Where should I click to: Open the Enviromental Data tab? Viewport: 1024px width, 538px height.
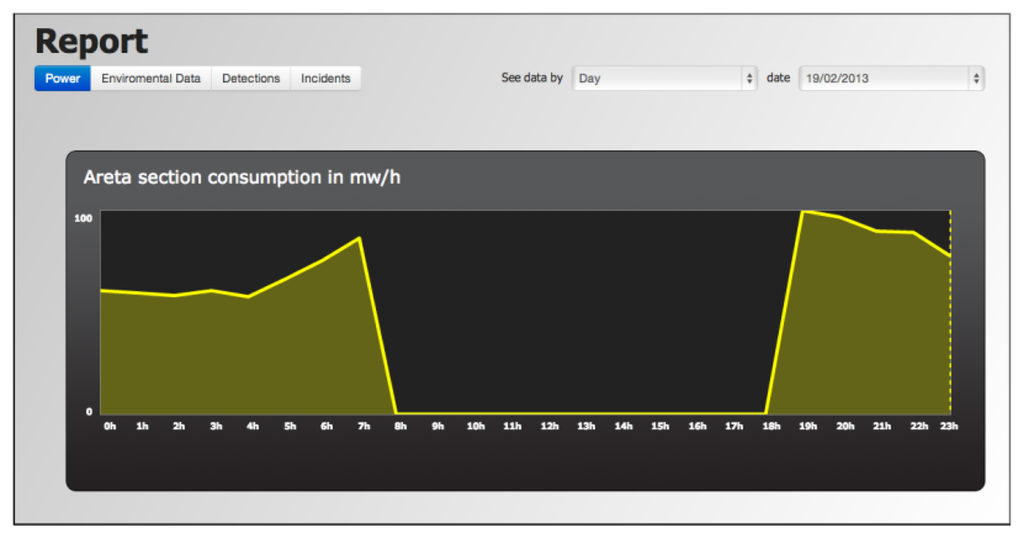click(151, 78)
